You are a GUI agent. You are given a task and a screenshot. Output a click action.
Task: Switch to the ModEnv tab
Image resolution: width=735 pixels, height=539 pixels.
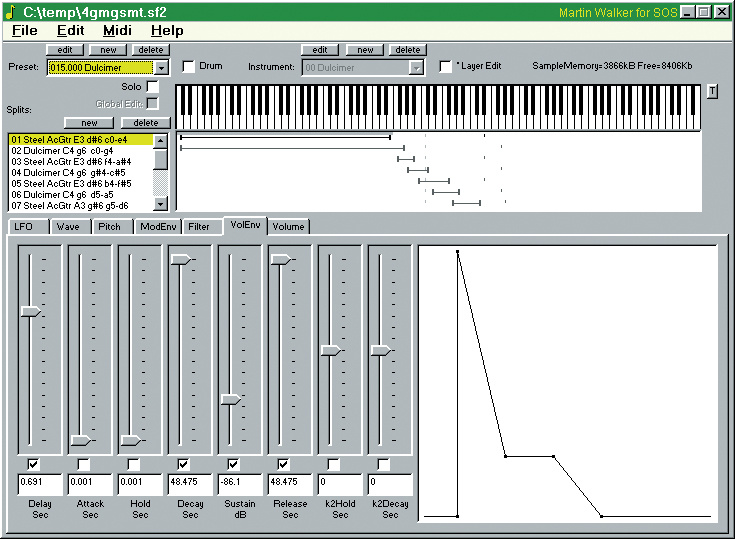[156, 227]
